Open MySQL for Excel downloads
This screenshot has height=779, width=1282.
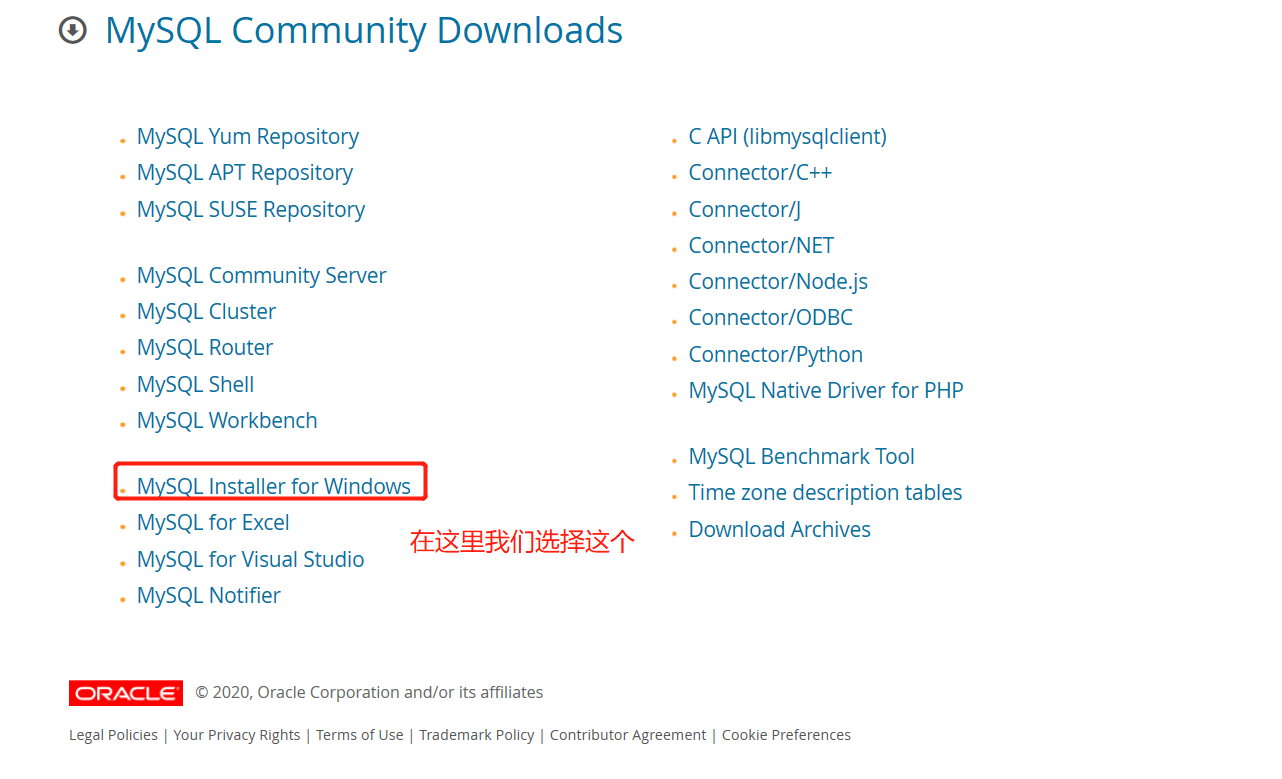(213, 522)
